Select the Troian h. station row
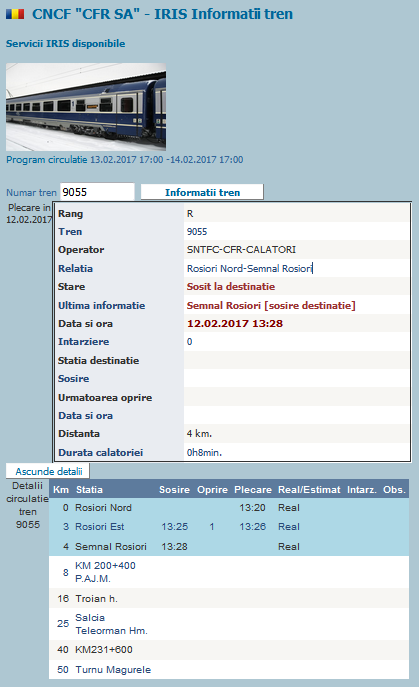The width and height of the screenshot is (419, 687). pos(229,598)
